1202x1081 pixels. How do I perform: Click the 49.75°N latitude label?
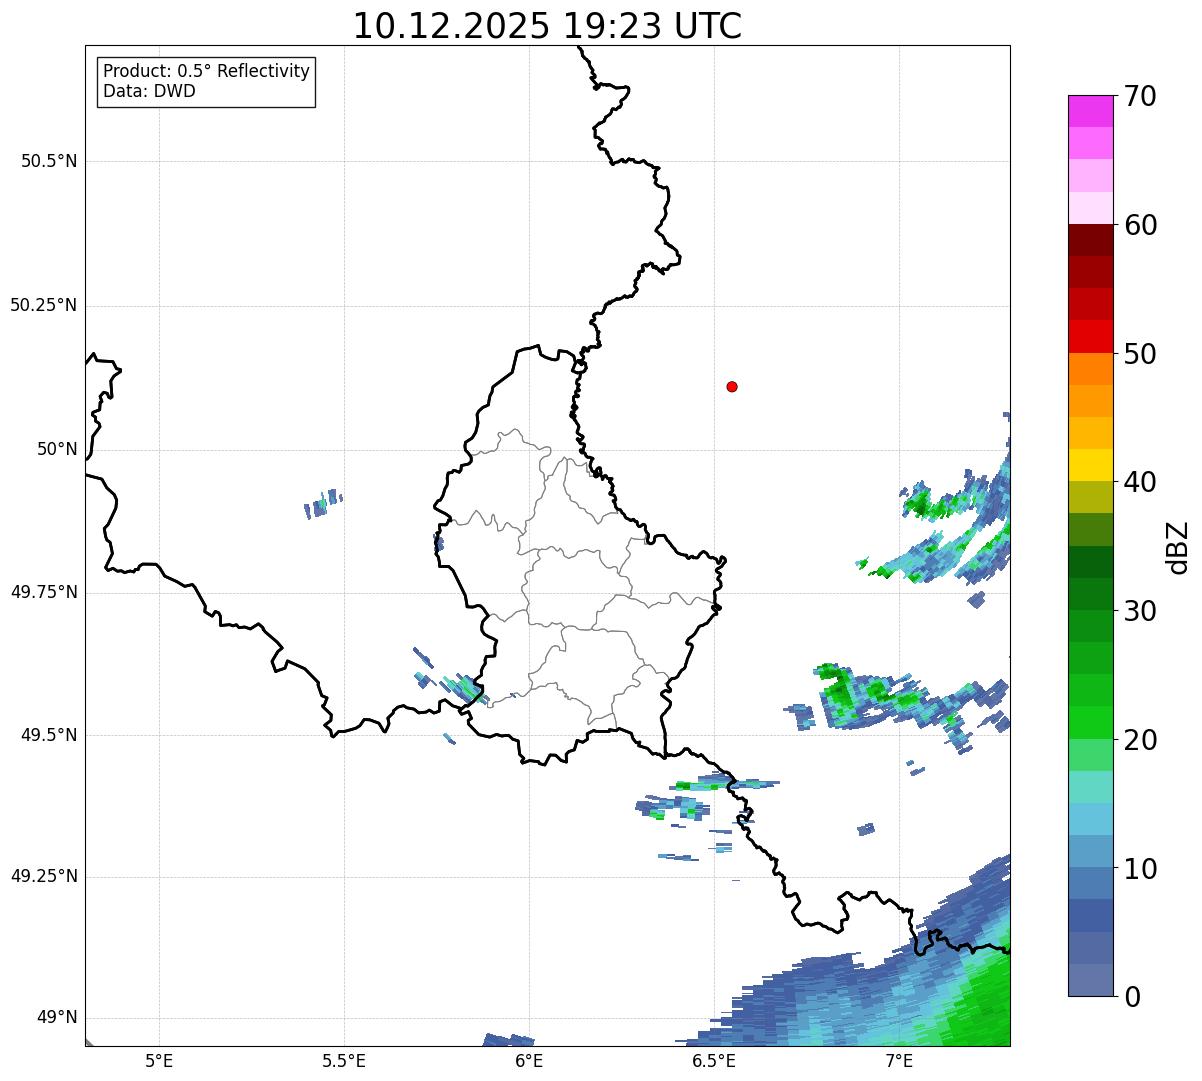click(x=44, y=592)
